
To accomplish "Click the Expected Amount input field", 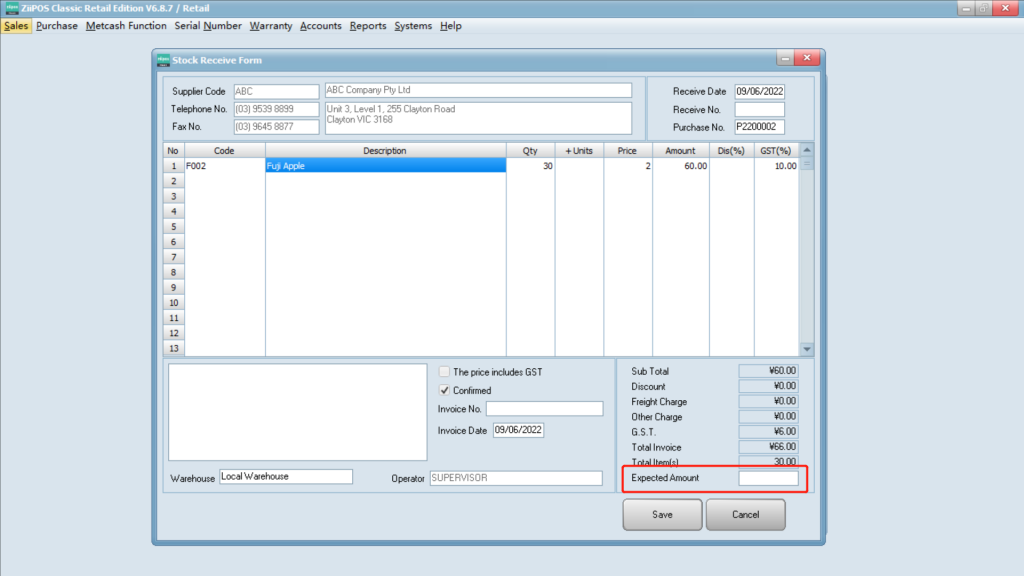I will (x=768, y=479).
